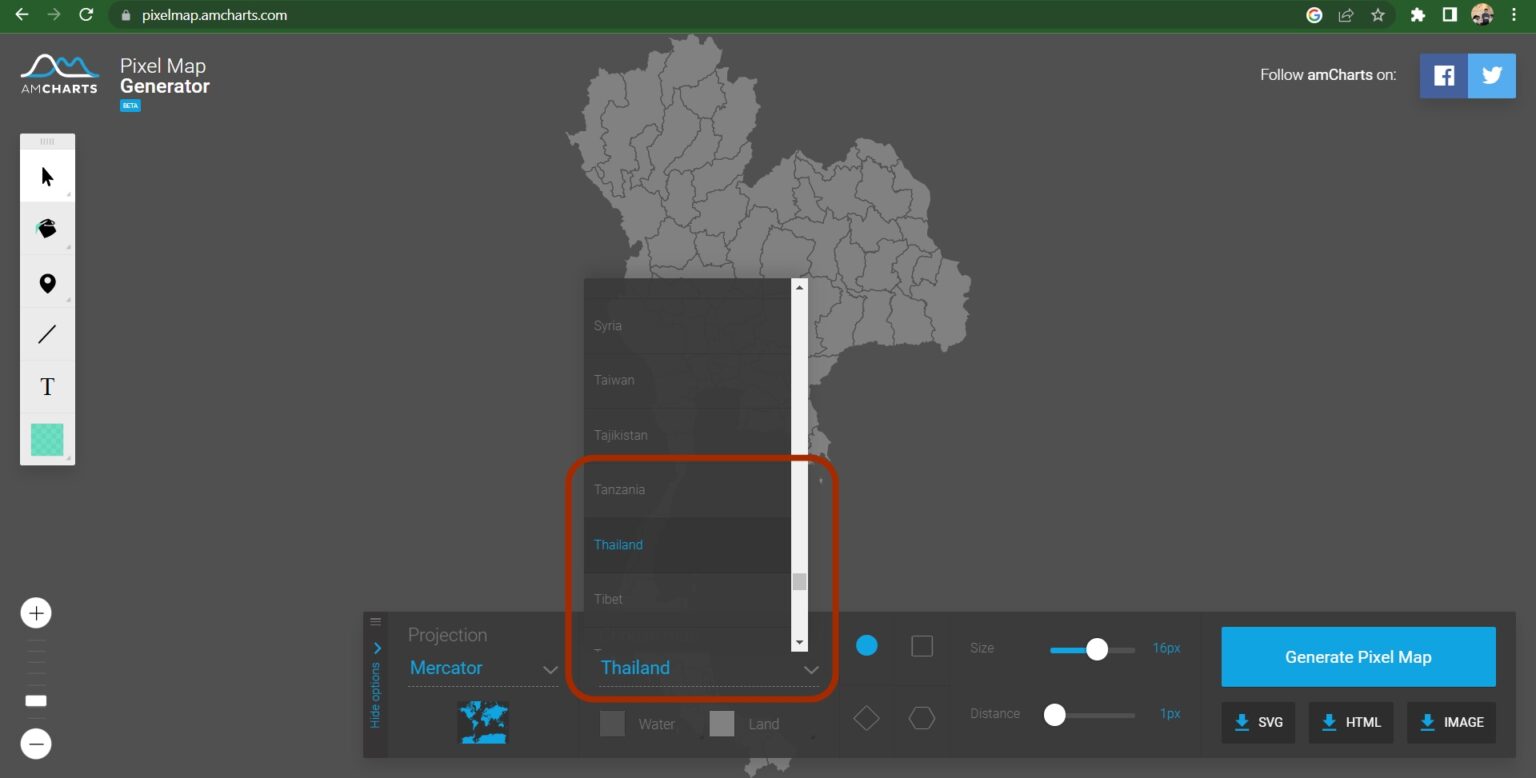
Task: Adjust the Size slider handle
Action: (1097, 649)
